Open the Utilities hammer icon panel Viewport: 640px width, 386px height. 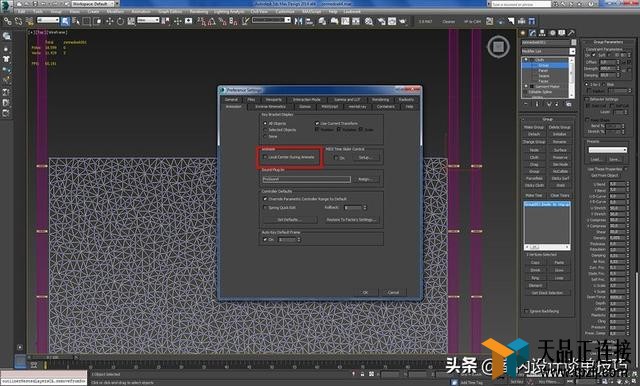click(571, 33)
